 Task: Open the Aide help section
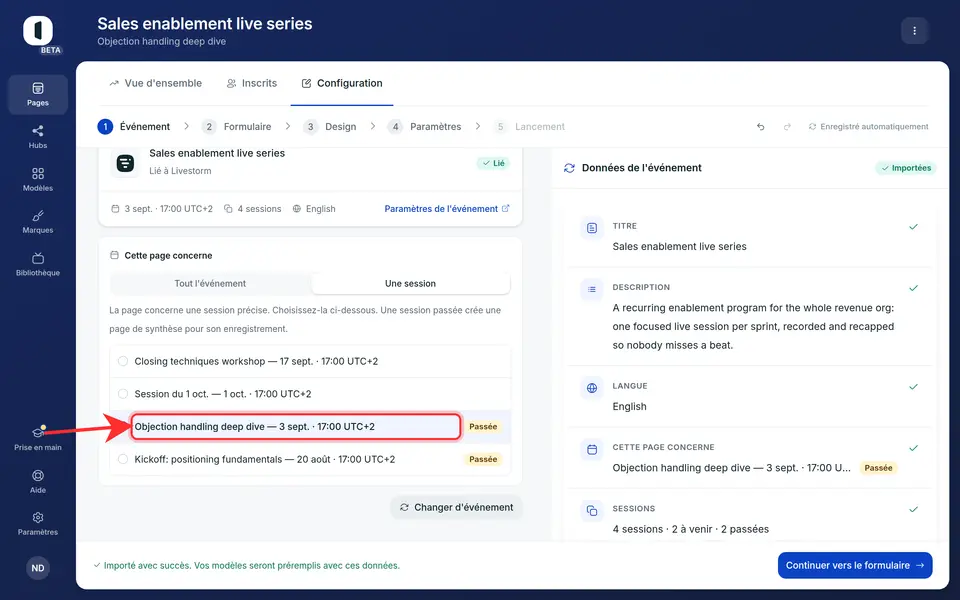click(x=38, y=481)
